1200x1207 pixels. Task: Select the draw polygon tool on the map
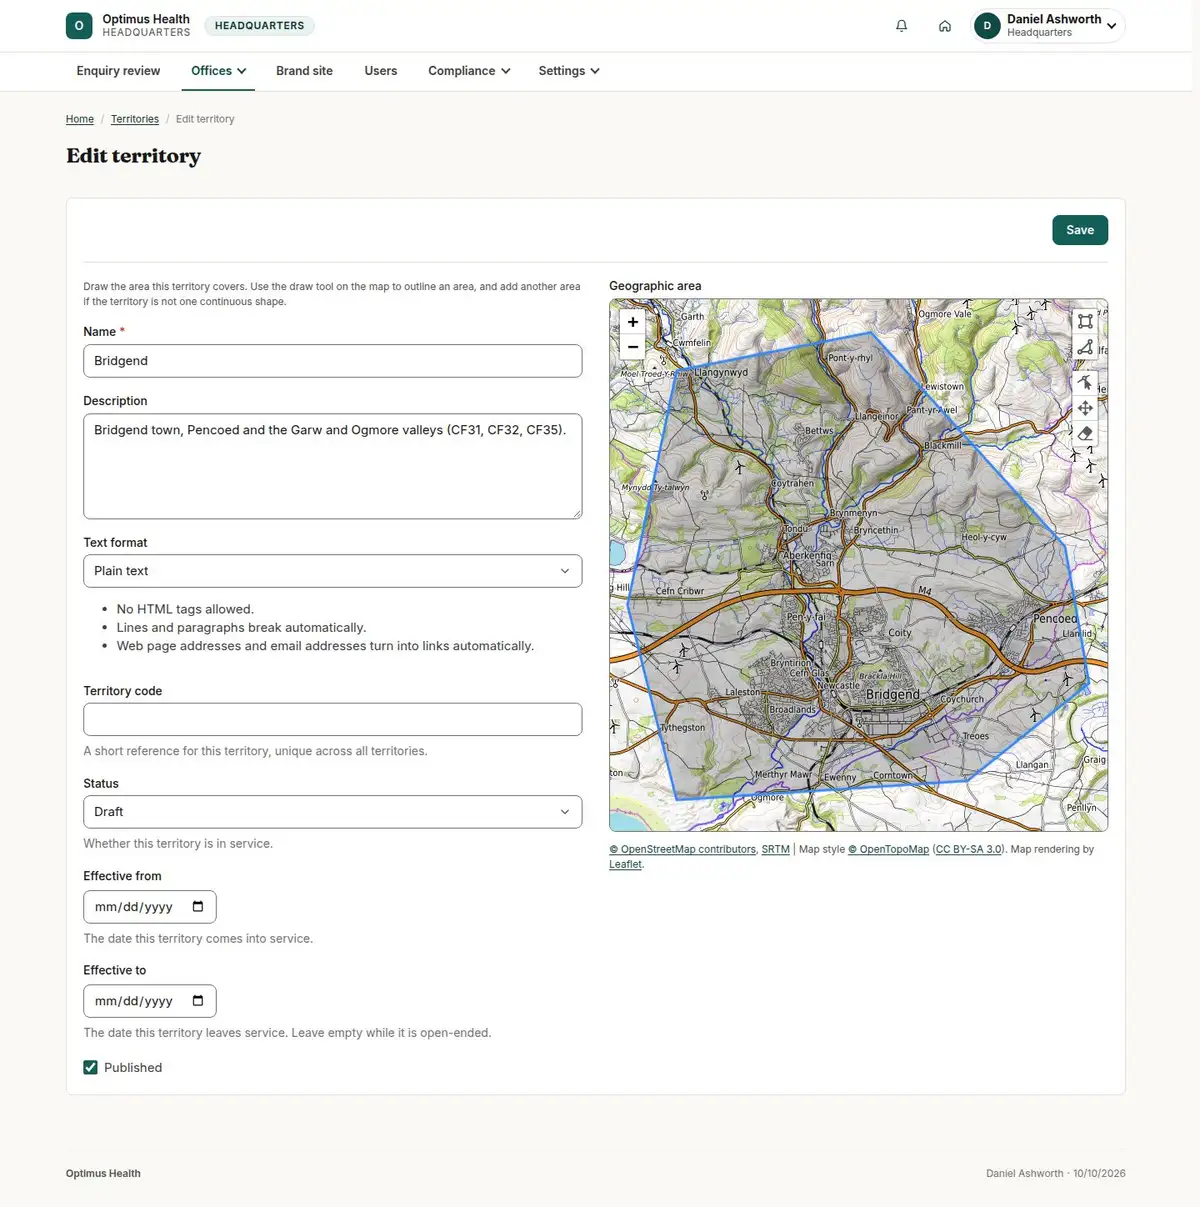1085,347
